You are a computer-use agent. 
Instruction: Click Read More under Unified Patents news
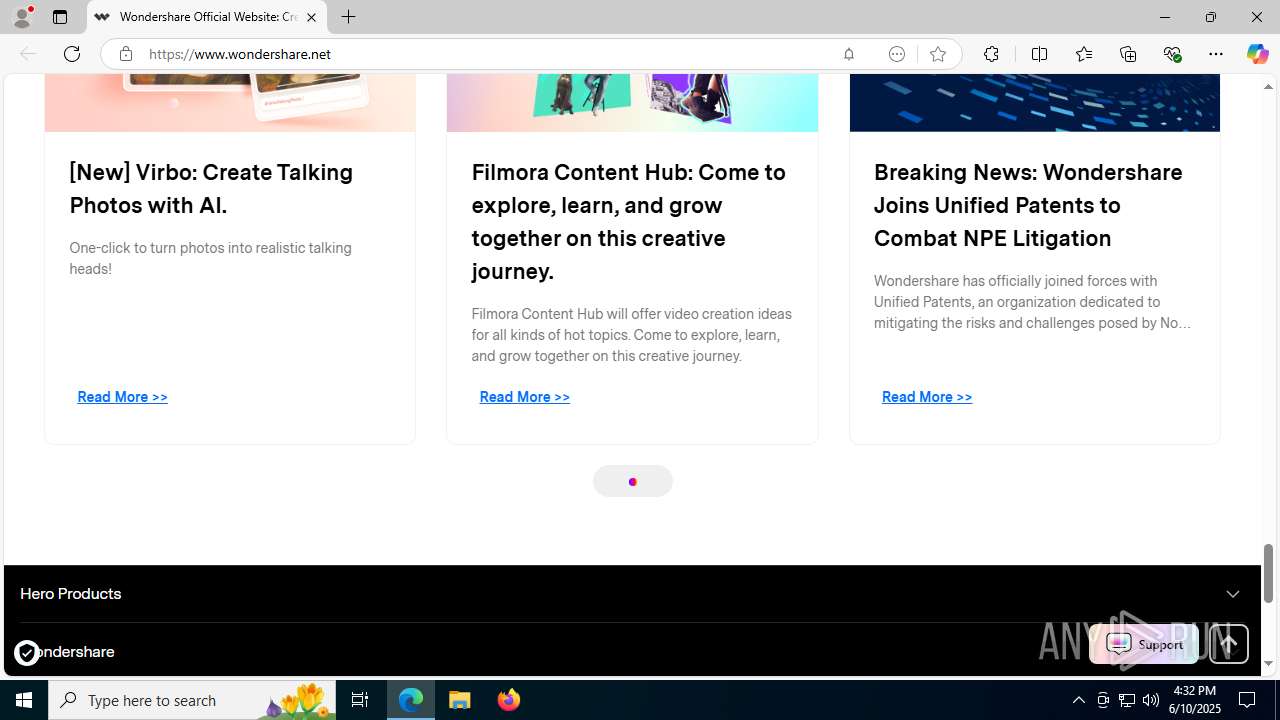(x=927, y=397)
